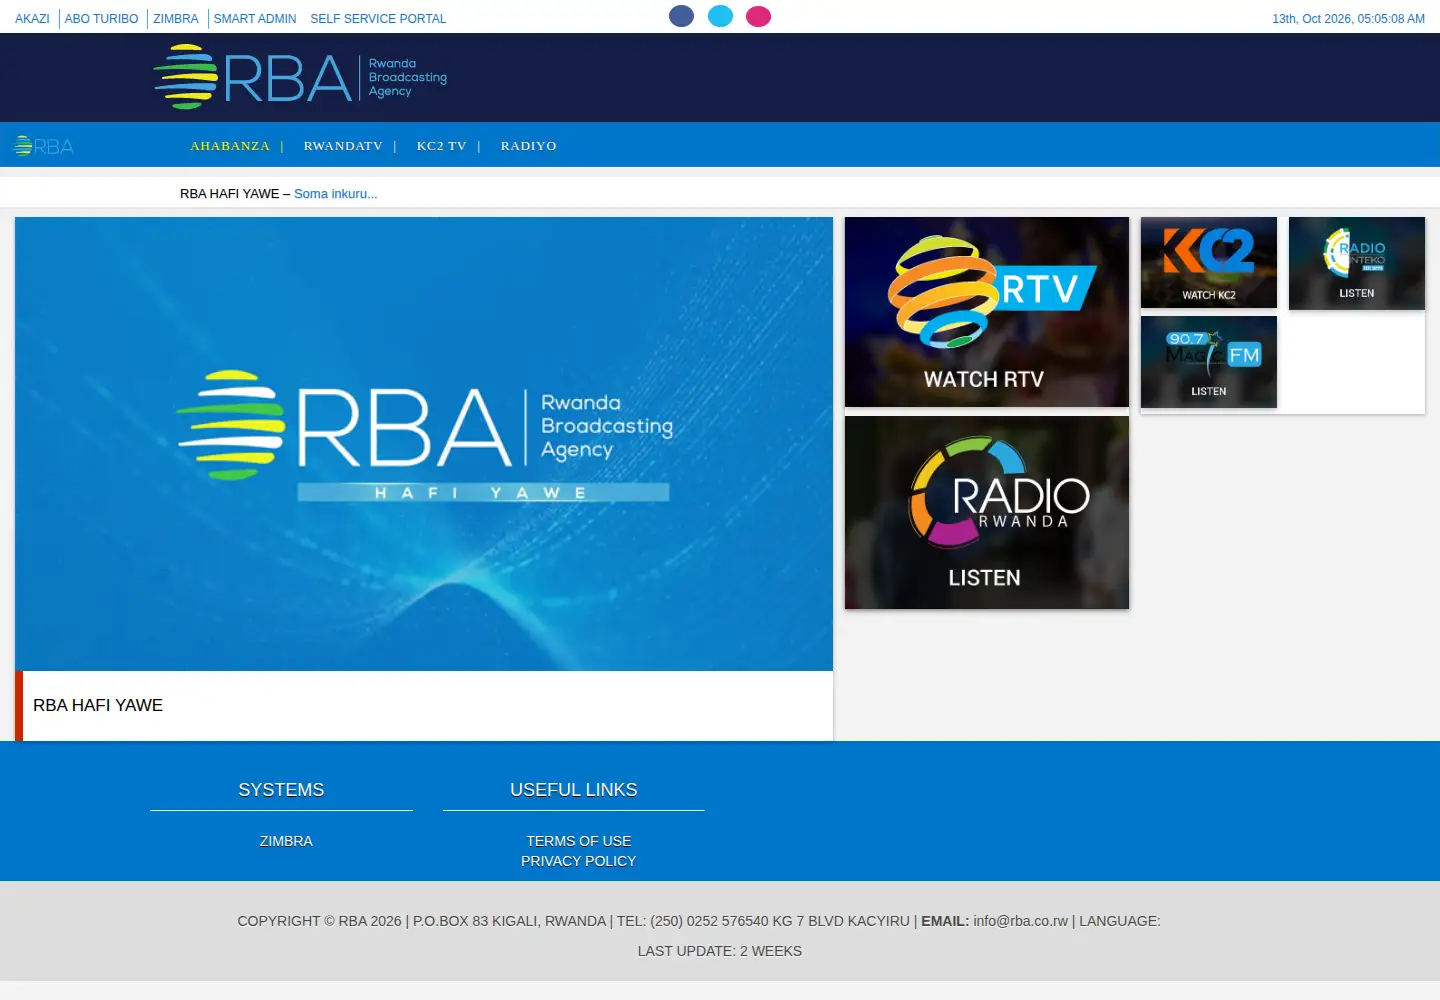Viewport: 1440px width, 1000px height.
Task: Open the Radio Inteko LISTEN tile
Action: (x=1357, y=263)
